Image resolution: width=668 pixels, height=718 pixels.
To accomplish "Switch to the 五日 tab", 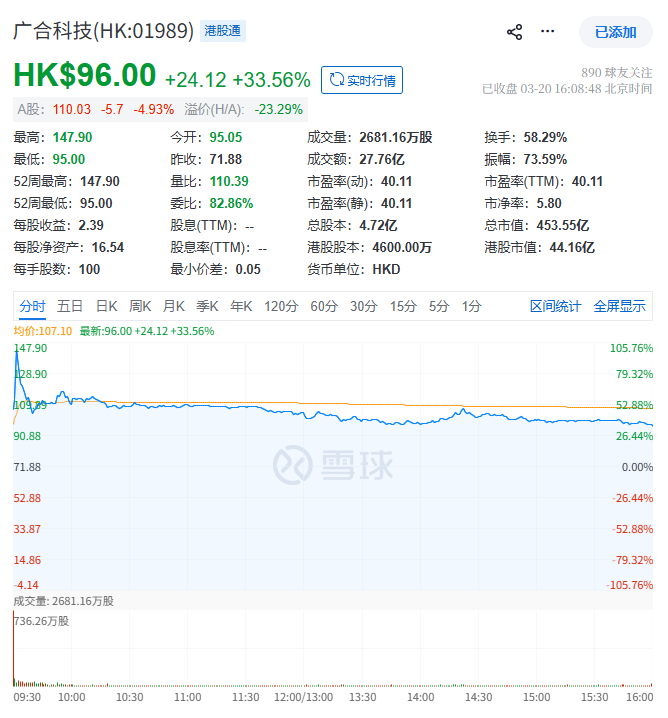I will pos(70,306).
